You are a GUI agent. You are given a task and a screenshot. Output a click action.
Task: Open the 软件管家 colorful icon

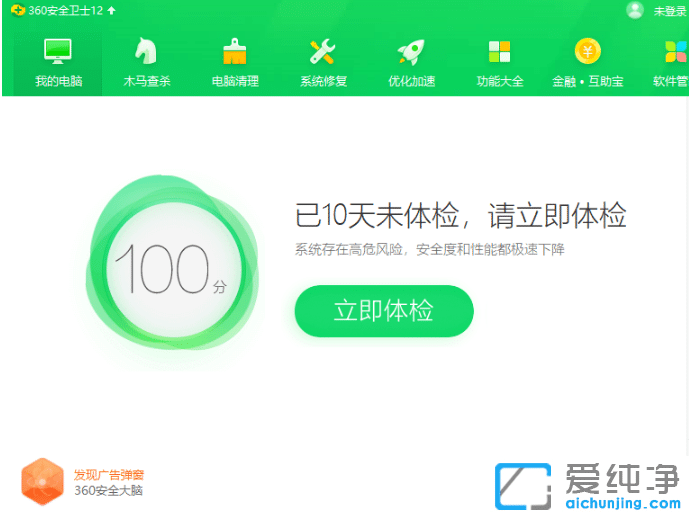[x=676, y=51]
